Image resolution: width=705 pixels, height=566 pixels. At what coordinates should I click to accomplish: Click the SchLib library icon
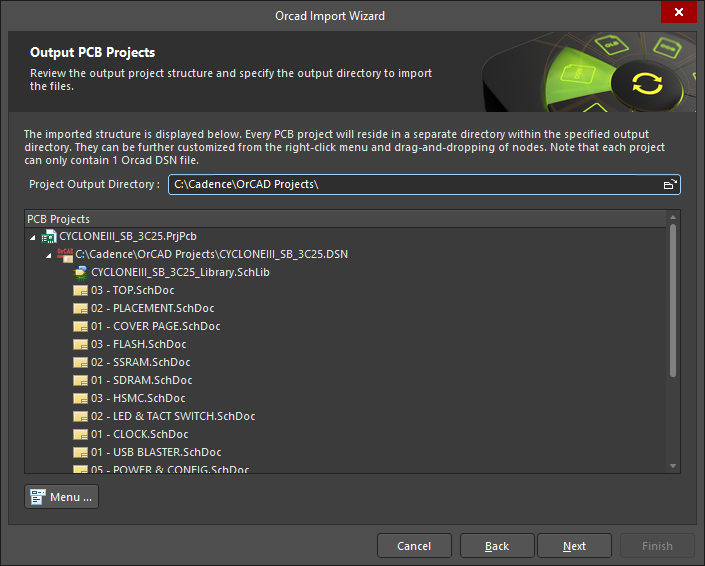pyautogui.click(x=80, y=272)
